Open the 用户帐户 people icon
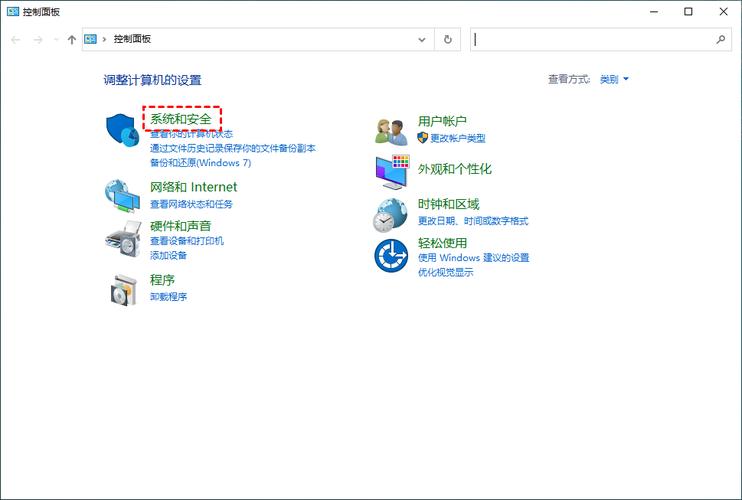This screenshot has height=500, width=742. pyautogui.click(x=391, y=132)
